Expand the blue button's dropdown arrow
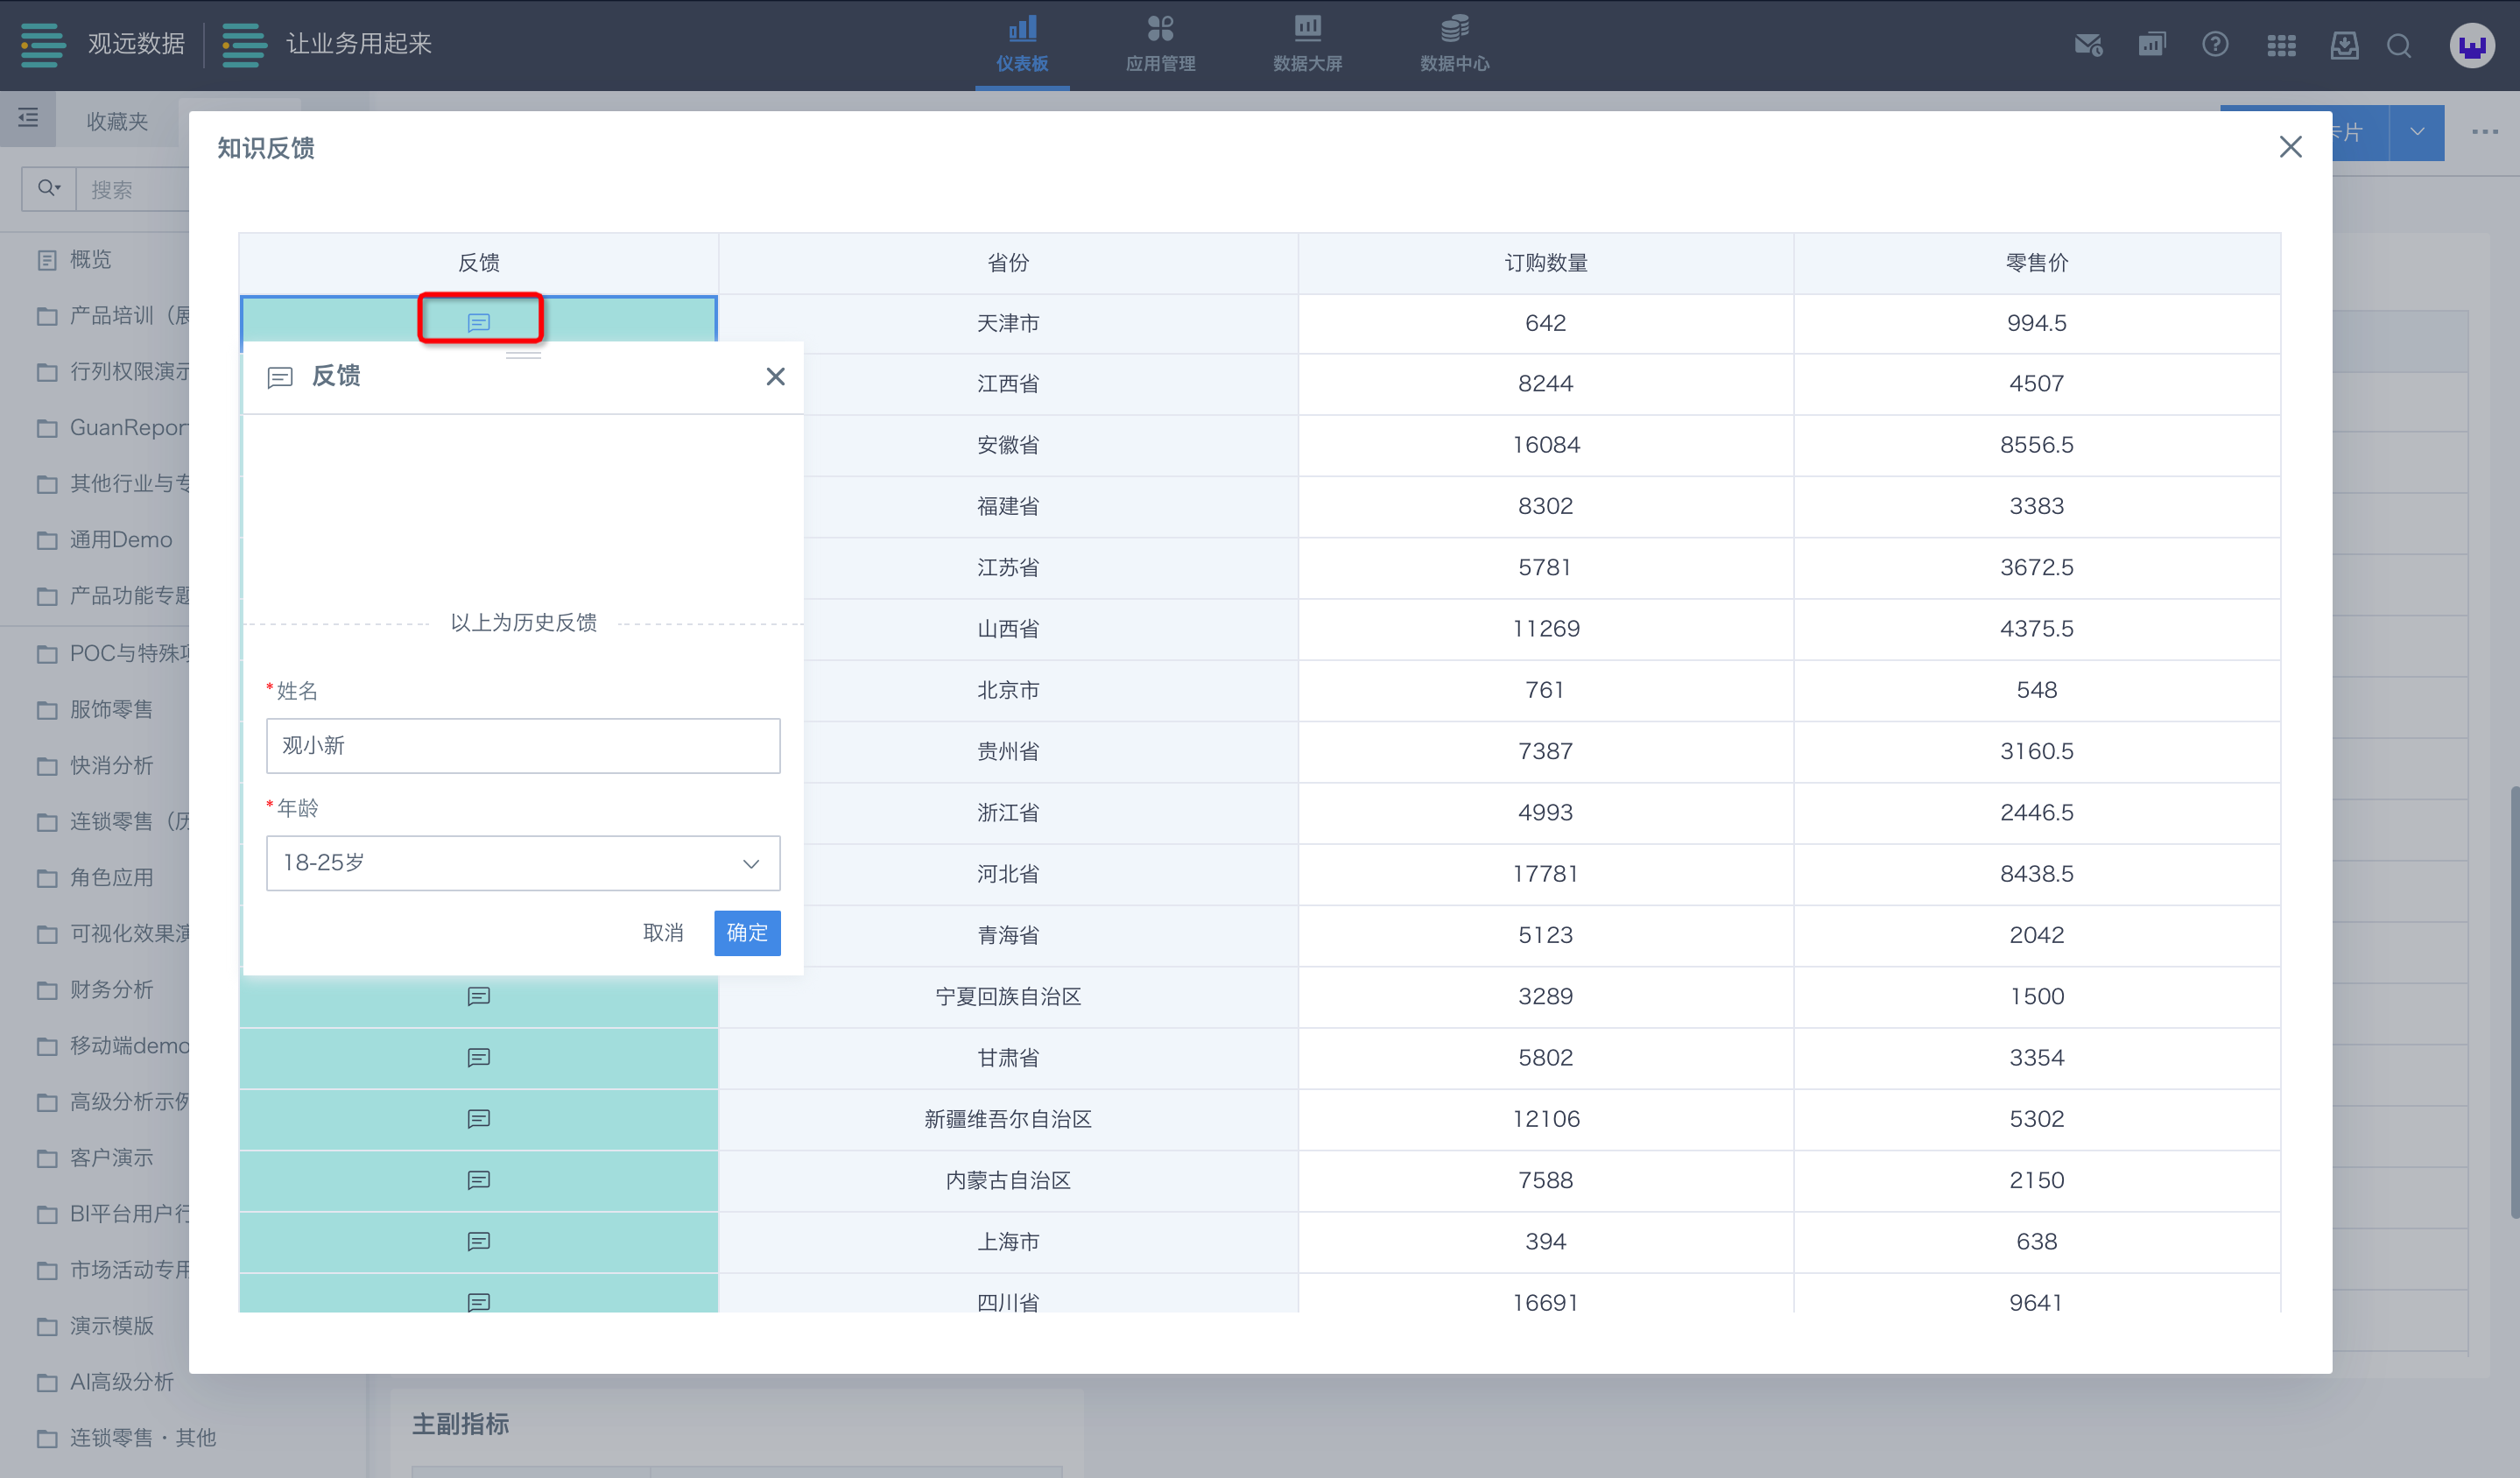This screenshot has width=2520, height=1478. 2416,132
